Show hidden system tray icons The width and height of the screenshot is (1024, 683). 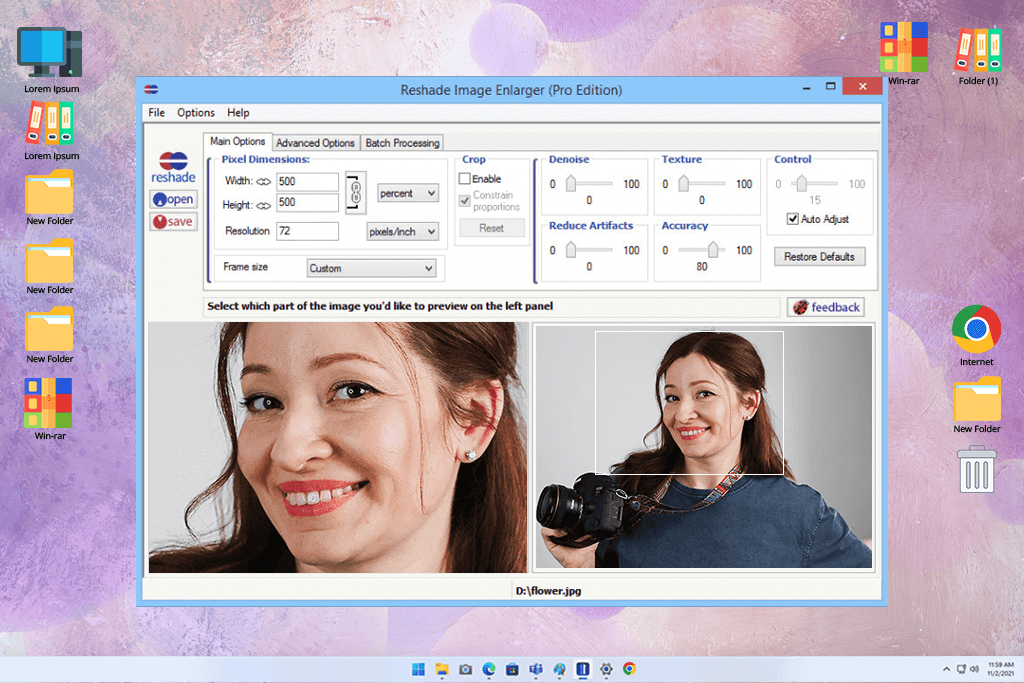pyautogui.click(x=946, y=669)
